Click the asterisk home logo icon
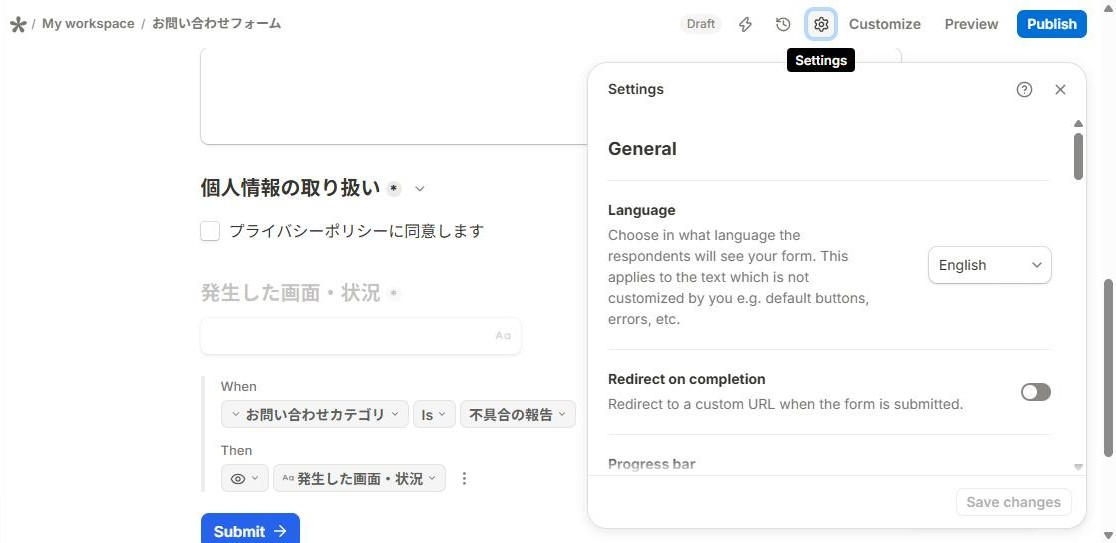Image resolution: width=1116 pixels, height=543 pixels. tap(18, 24)
